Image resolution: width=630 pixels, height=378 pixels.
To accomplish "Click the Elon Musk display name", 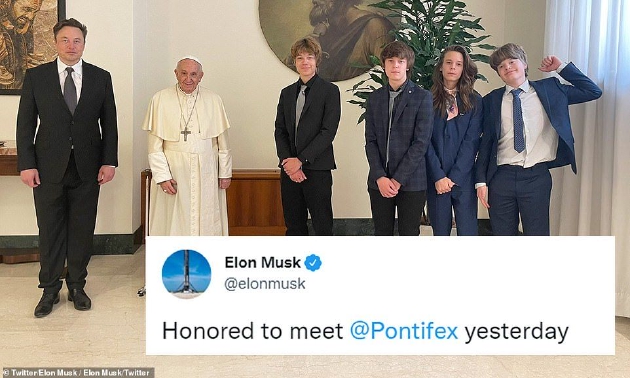I will (x=262, y=263).
